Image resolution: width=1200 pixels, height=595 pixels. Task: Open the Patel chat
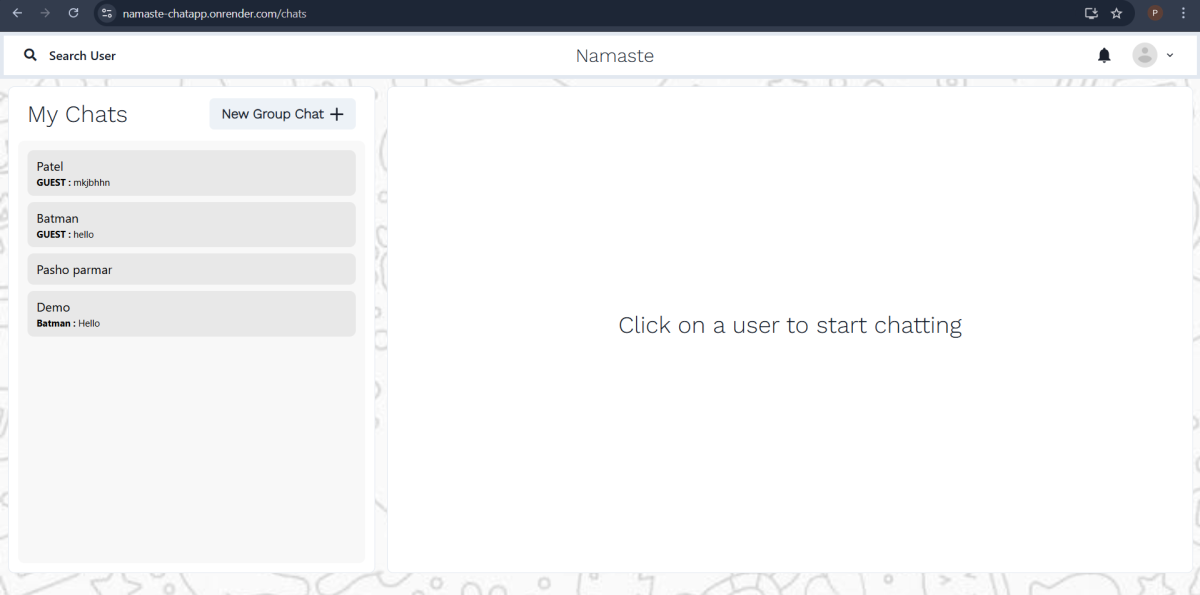tap(191, 173)
